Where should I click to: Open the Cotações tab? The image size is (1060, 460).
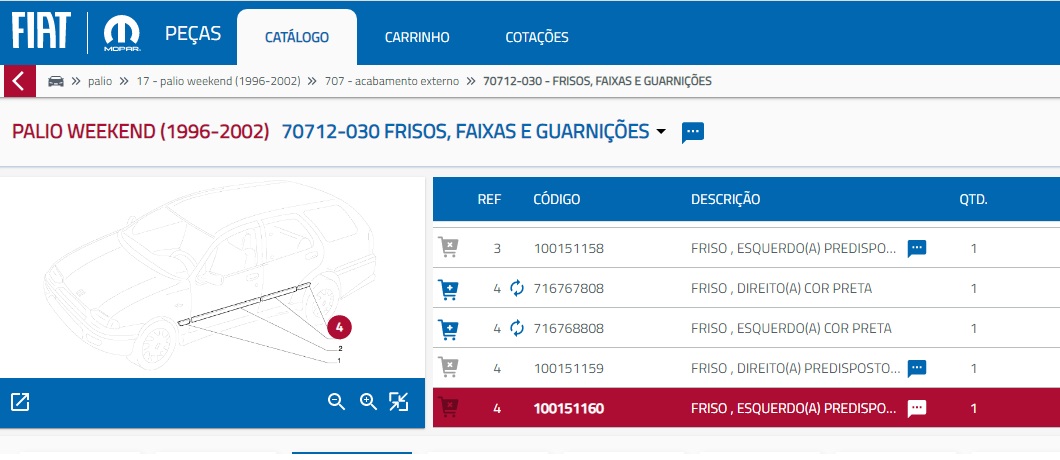pos(536,38)
